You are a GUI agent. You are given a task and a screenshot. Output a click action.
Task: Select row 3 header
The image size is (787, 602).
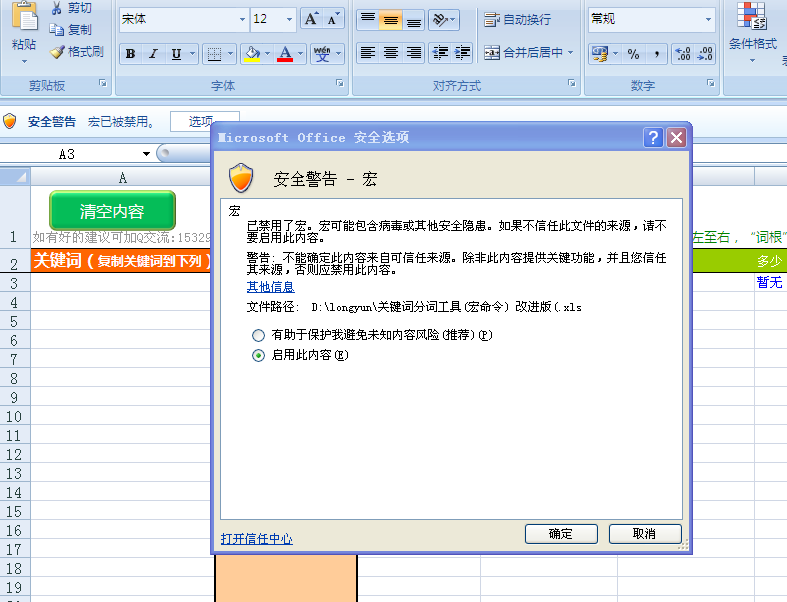pos(15,284)
